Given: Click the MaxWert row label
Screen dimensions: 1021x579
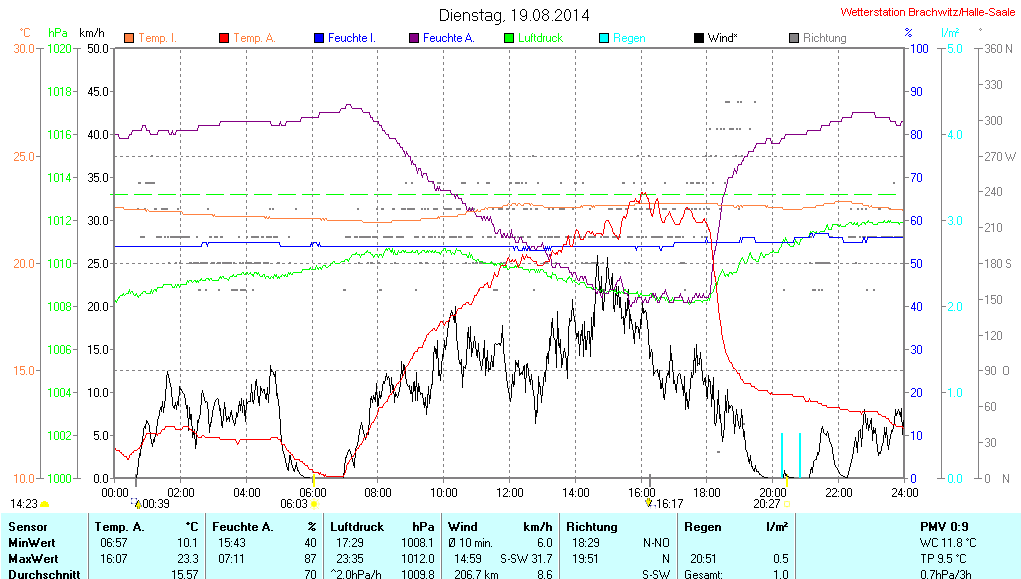Looking at the screenshot, I should [x=31, y=558].
